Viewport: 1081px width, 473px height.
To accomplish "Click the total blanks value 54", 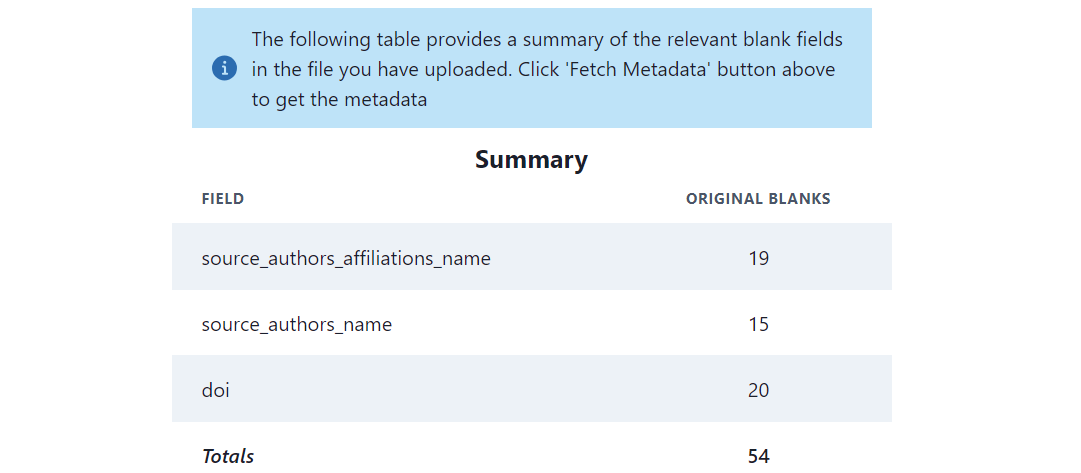I will (x=758, y=456).
